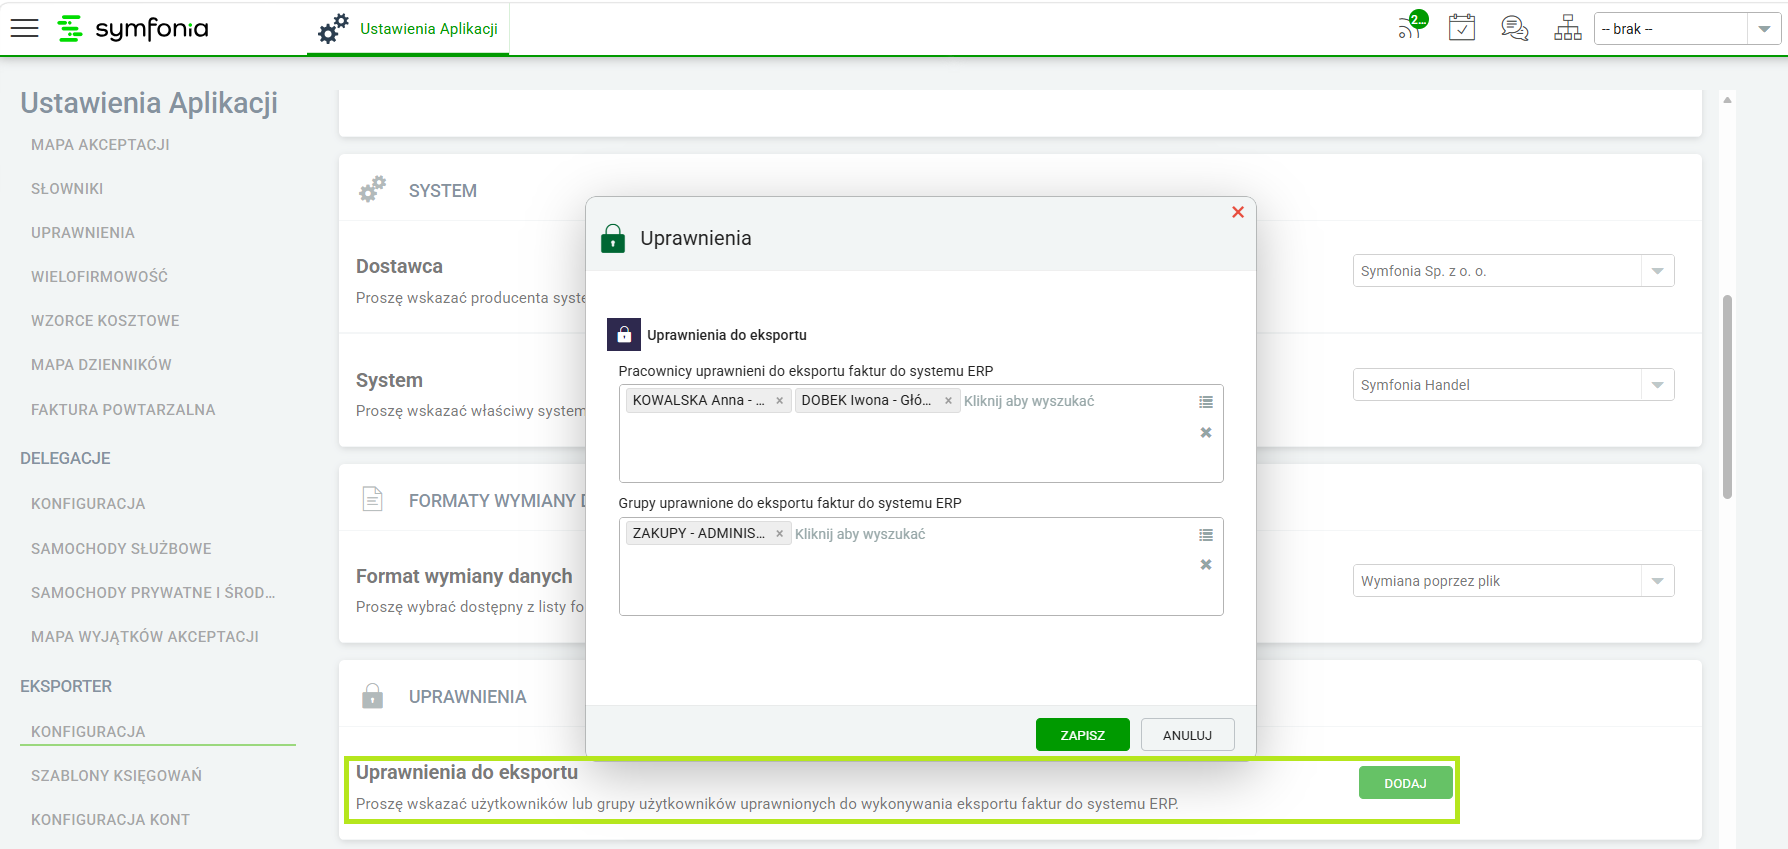Open the chat messages icon
1788x849 pixels.
(1515, 28)
